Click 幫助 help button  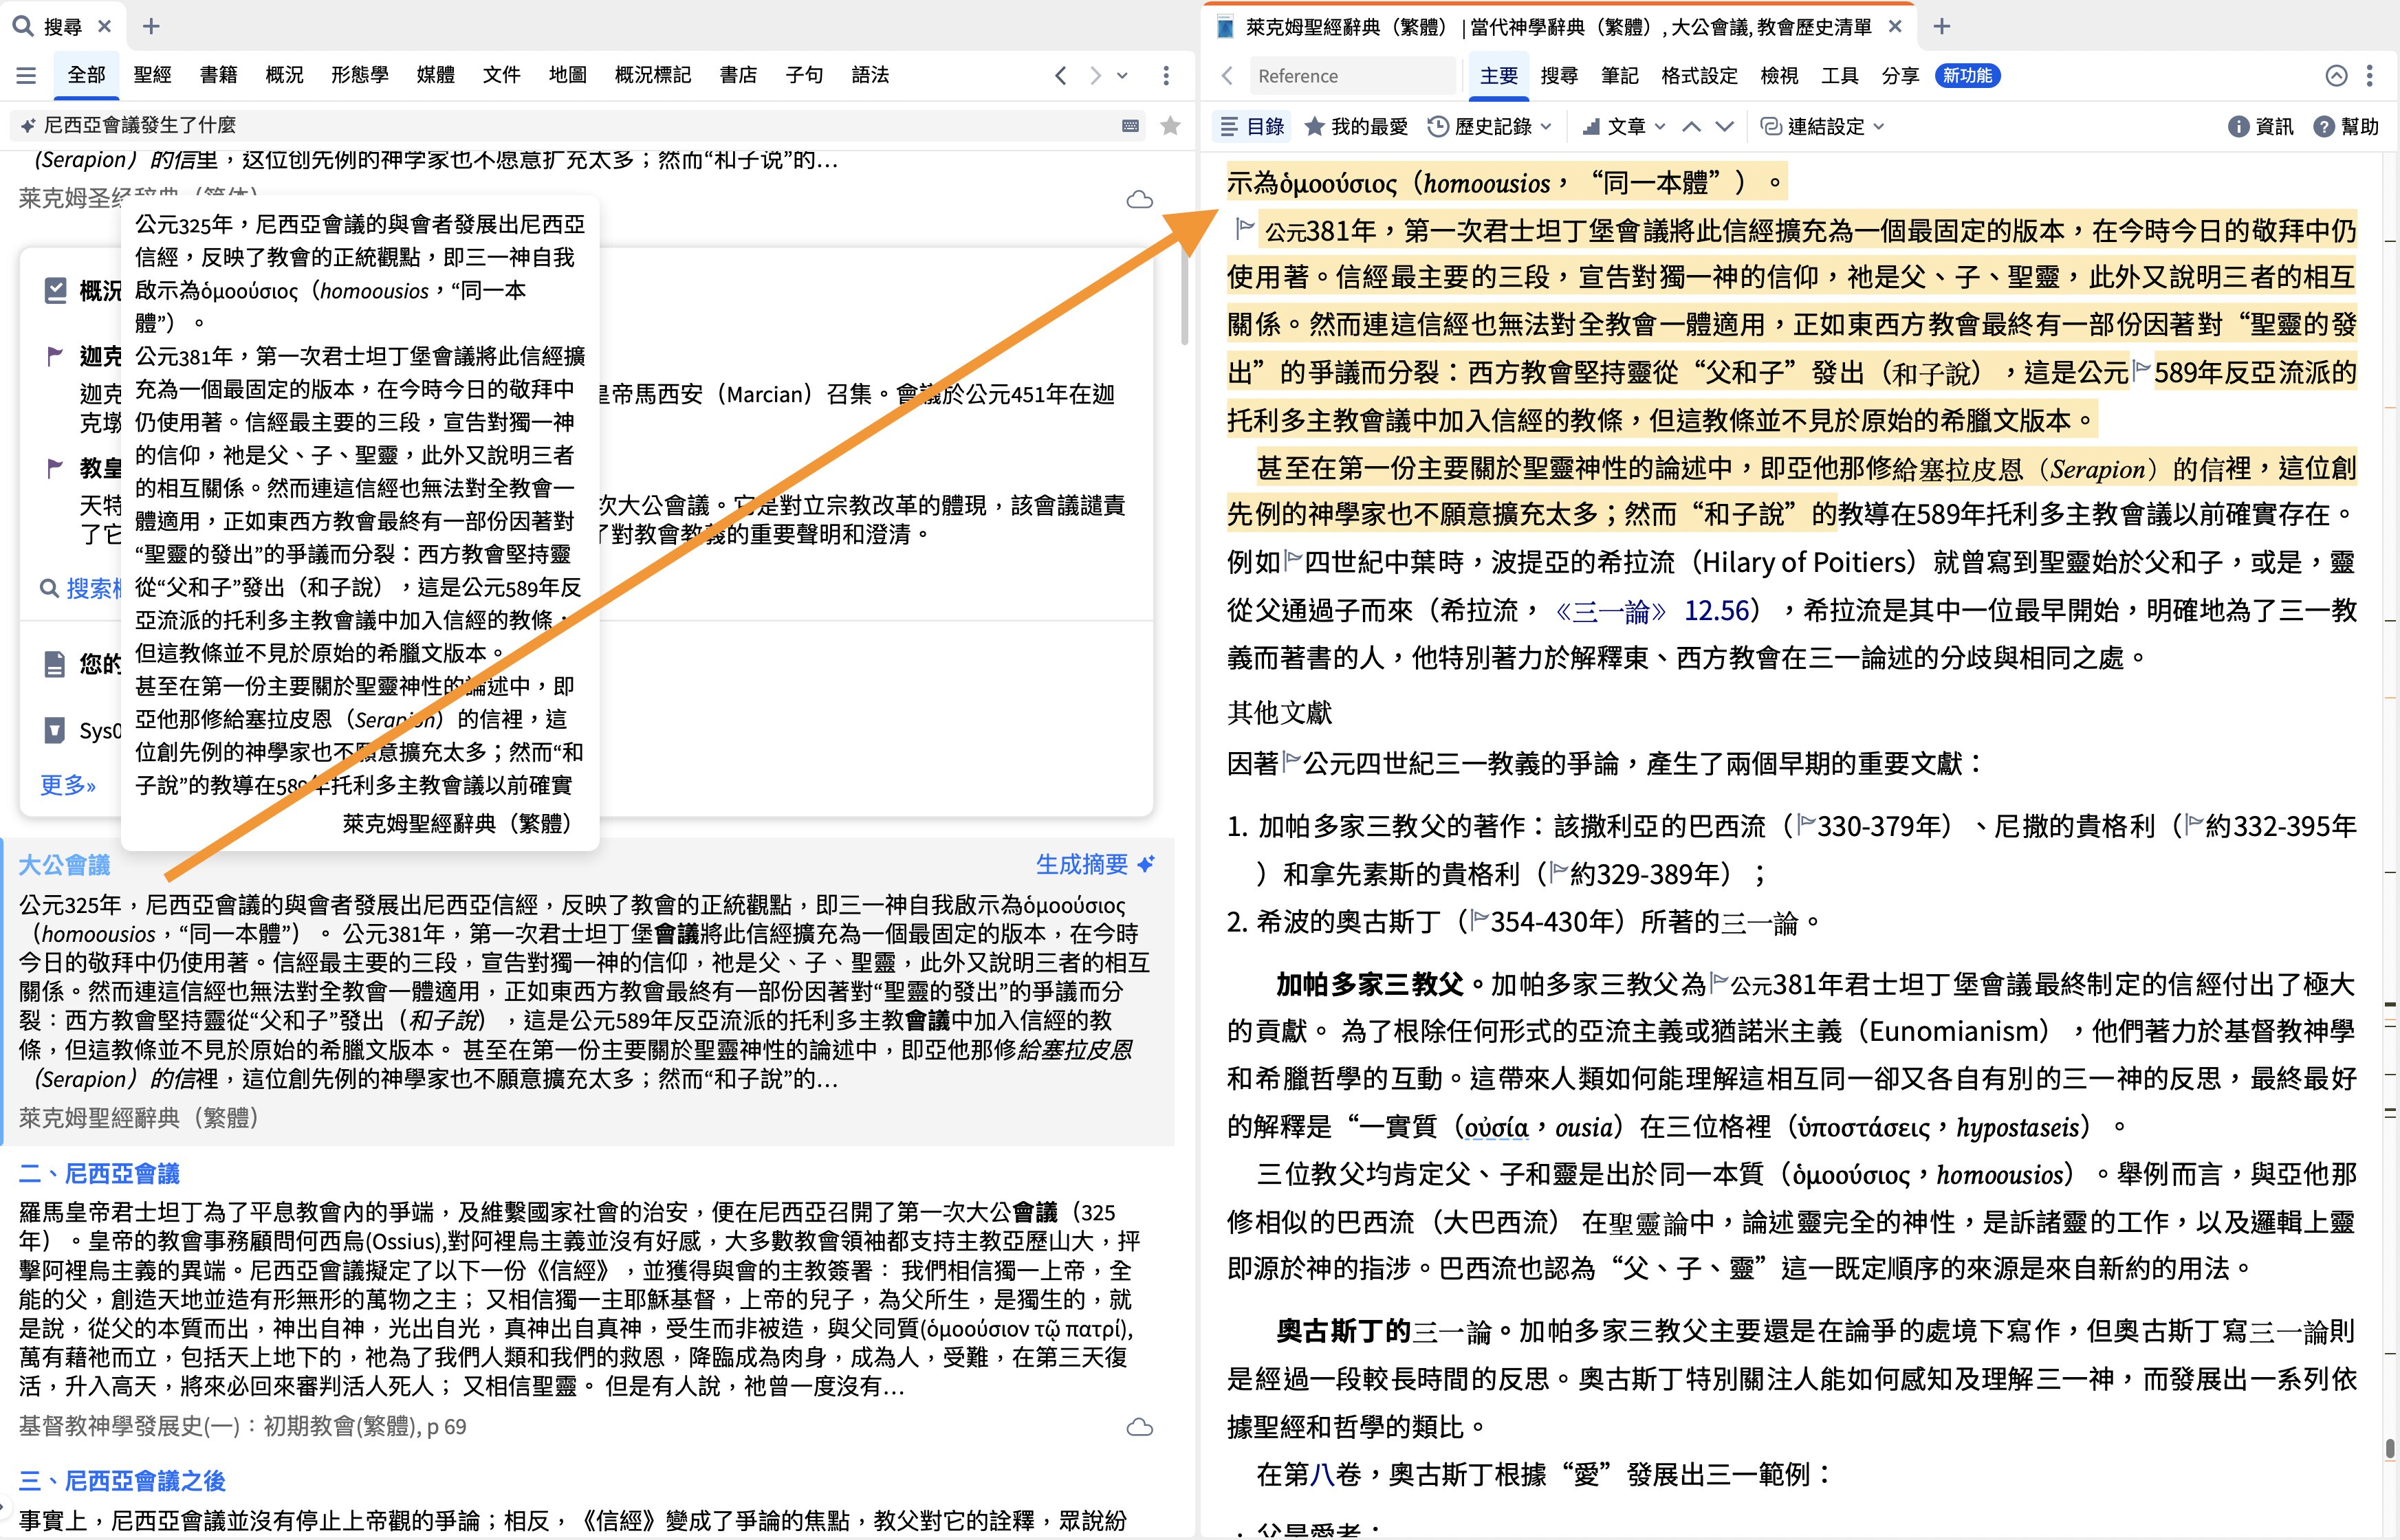pos(2346,126)
